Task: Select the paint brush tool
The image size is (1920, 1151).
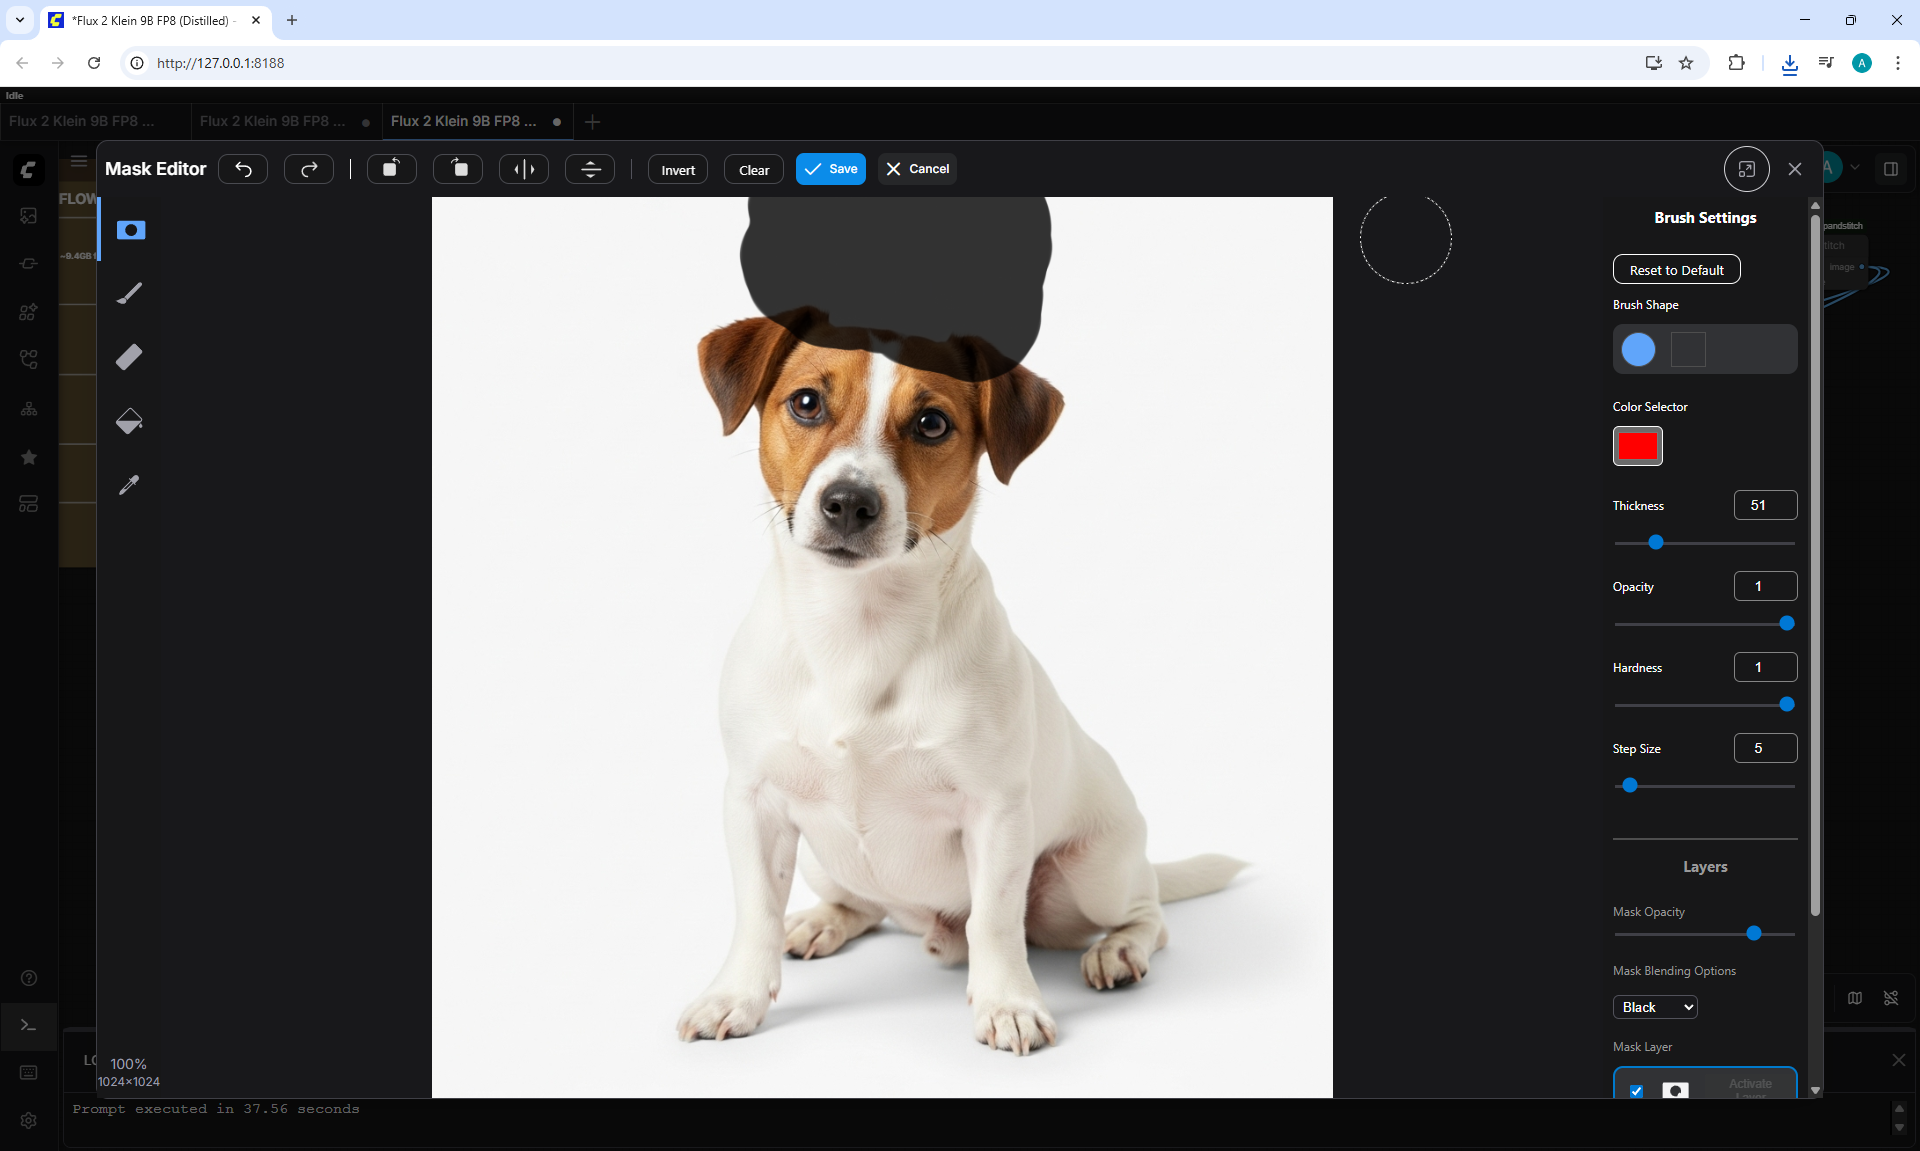Action: [130, 293]
